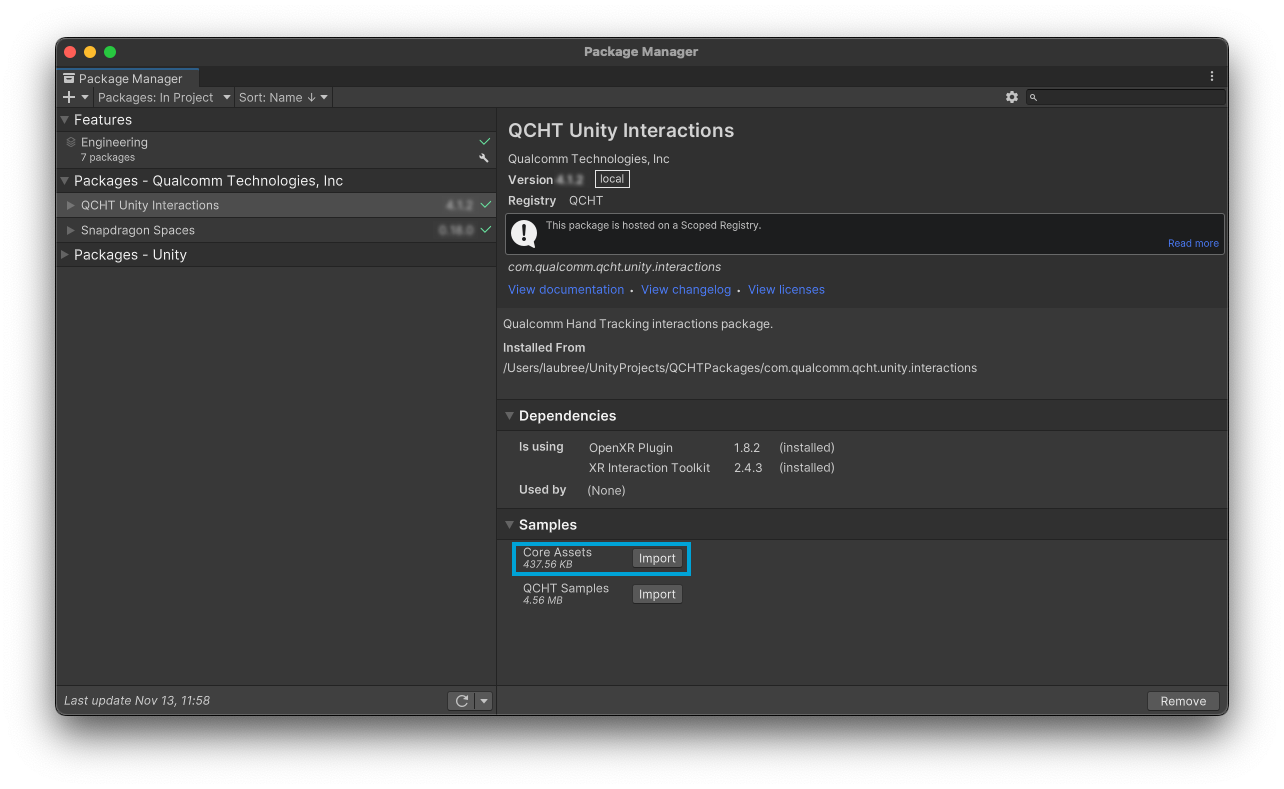Screen dimensions: 1284x789
Task: Click the package ID com.qualcomm.qcht.unity.interactions
Action: click(614, 267)
